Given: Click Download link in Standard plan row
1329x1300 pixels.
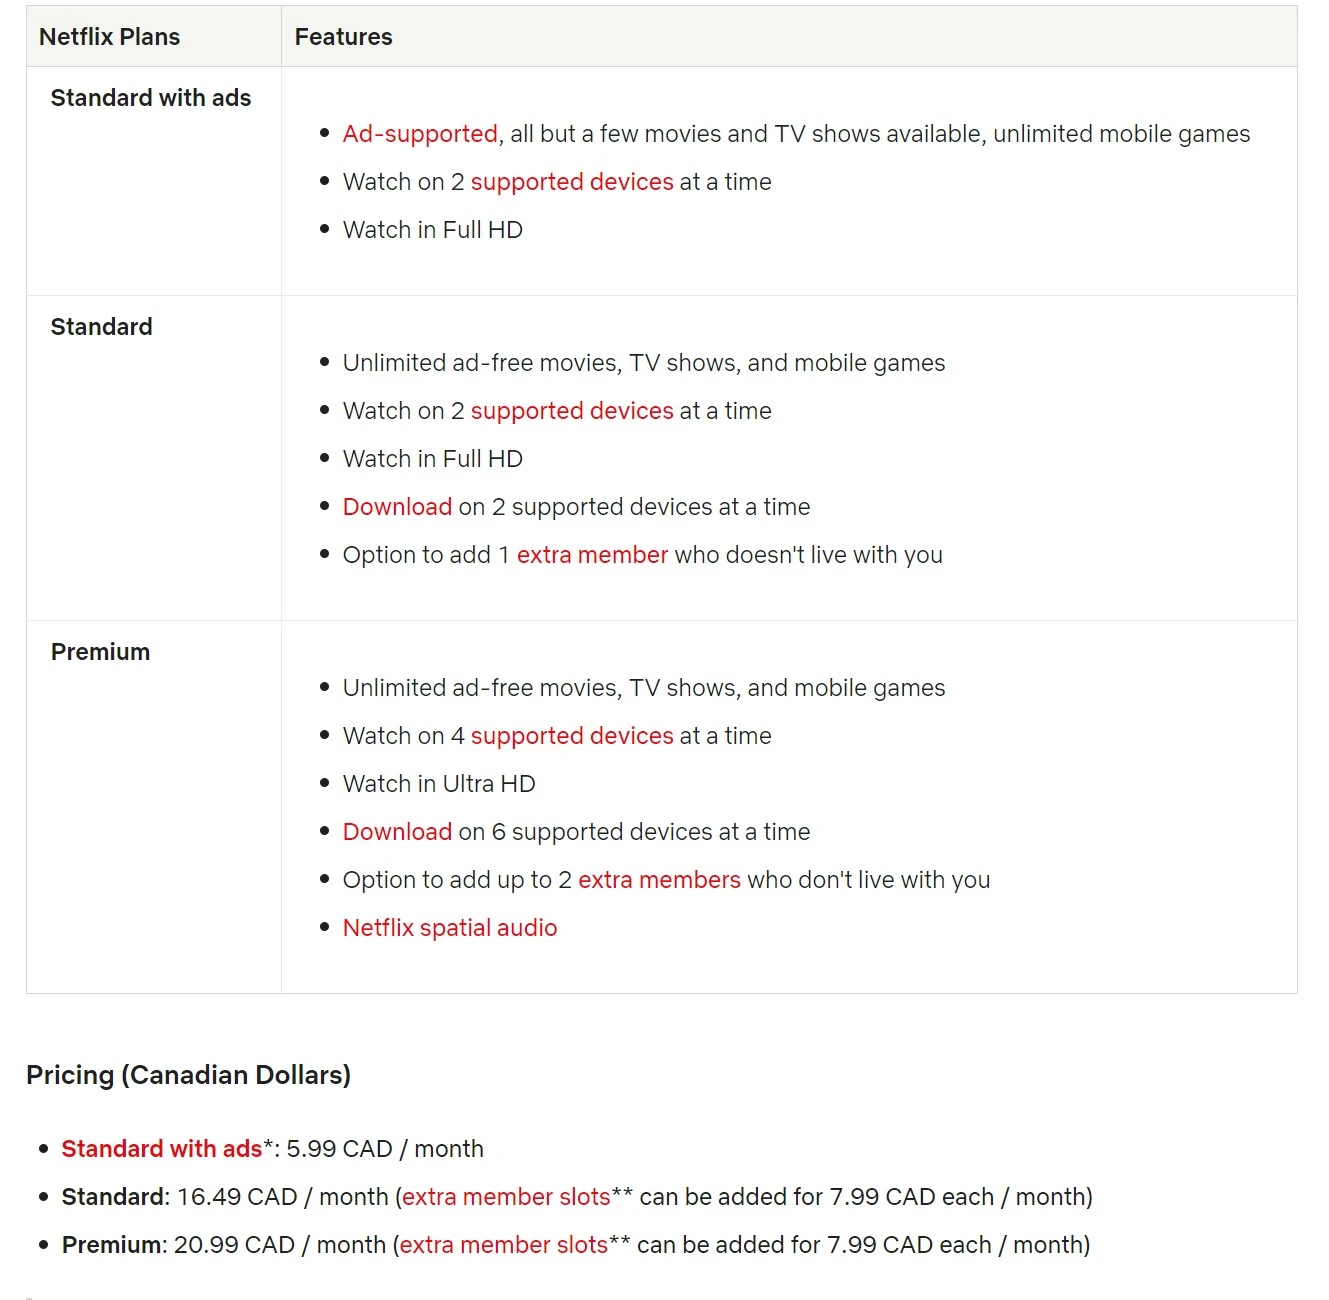Looking at the screenshot, I should point(397,507).
